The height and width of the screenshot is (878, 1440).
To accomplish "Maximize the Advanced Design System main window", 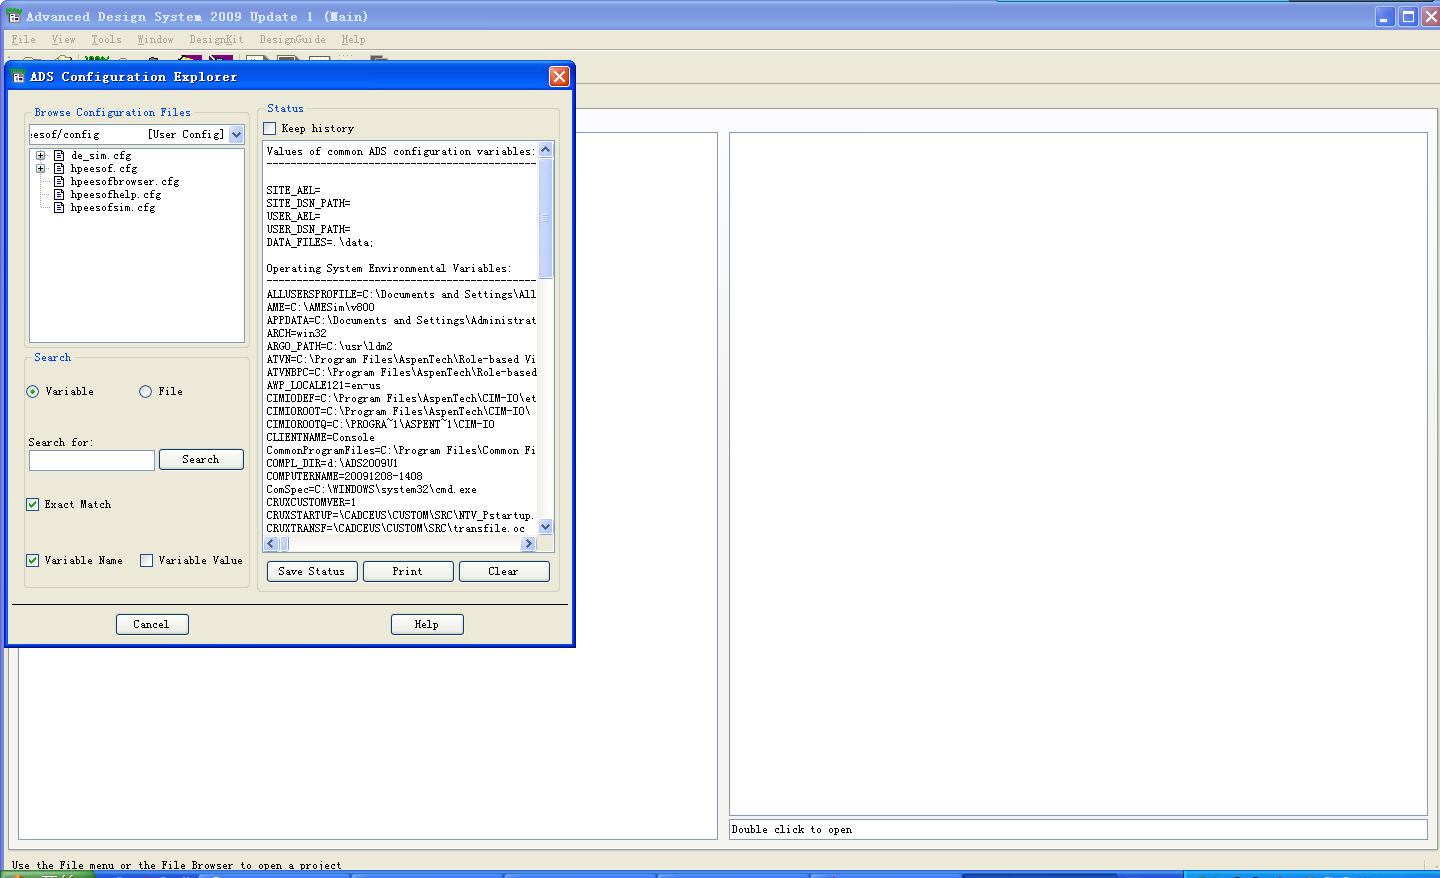I will [1407, 16].
